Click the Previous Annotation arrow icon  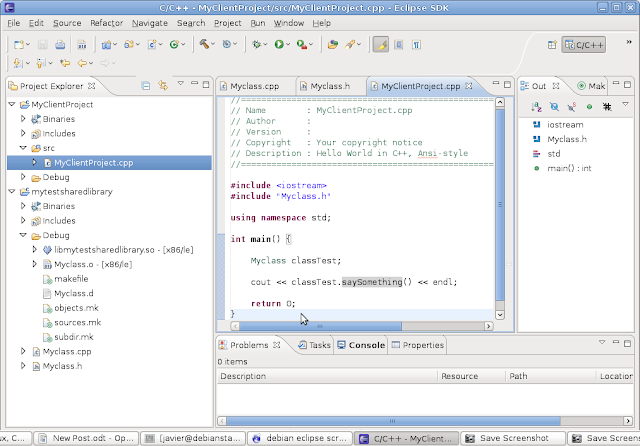(40, 63)
